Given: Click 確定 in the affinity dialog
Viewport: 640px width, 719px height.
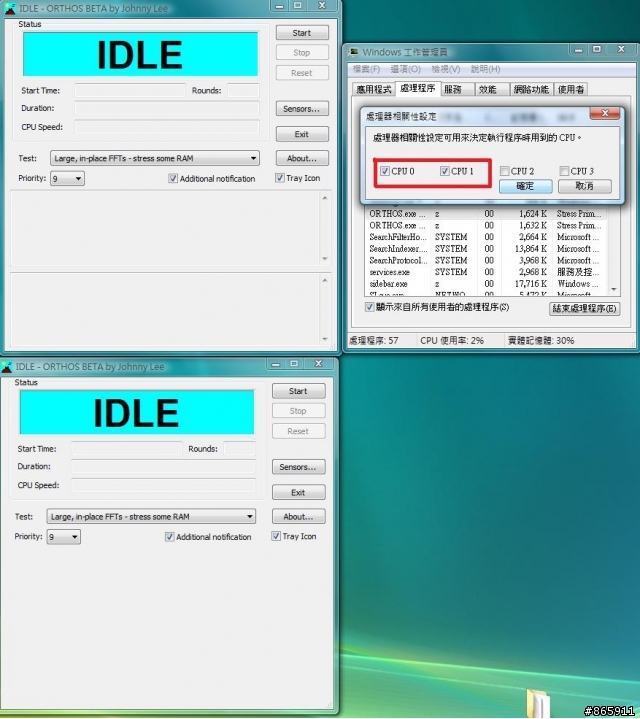Looking at the screenshot, I should pyautogui.click(x=525, y=186).
